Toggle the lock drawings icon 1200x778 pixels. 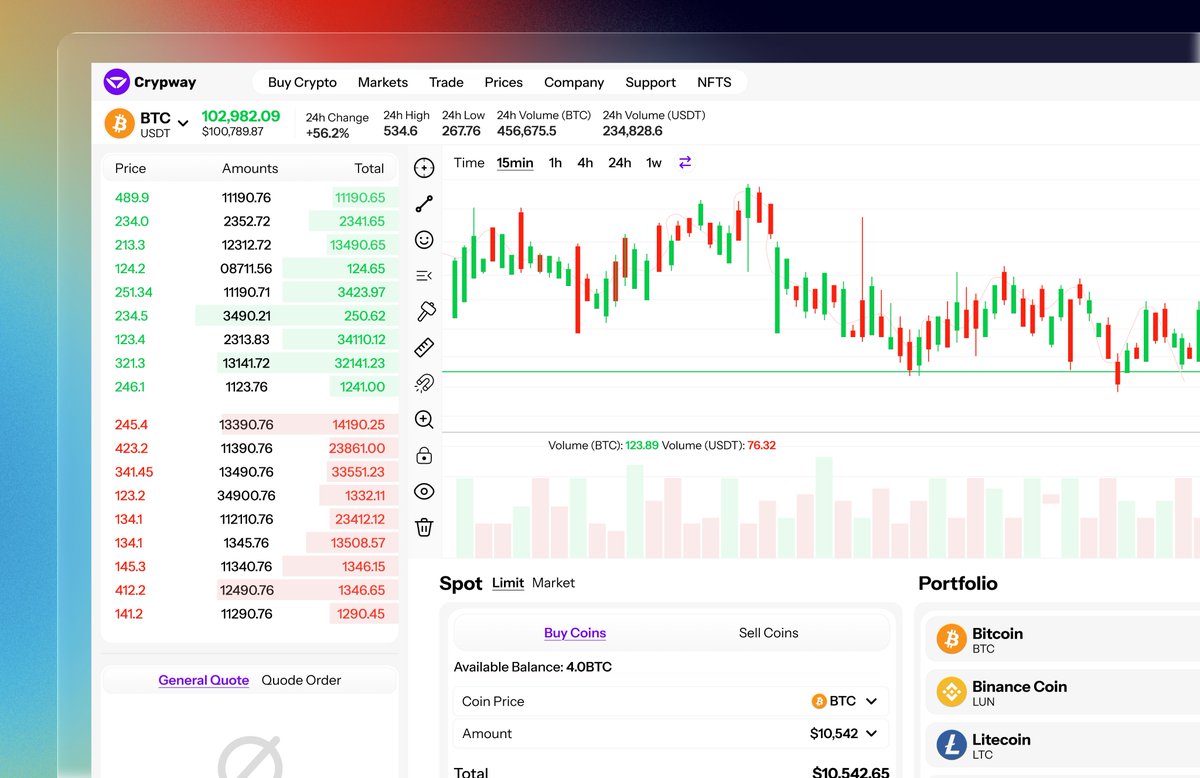point(424,455)
